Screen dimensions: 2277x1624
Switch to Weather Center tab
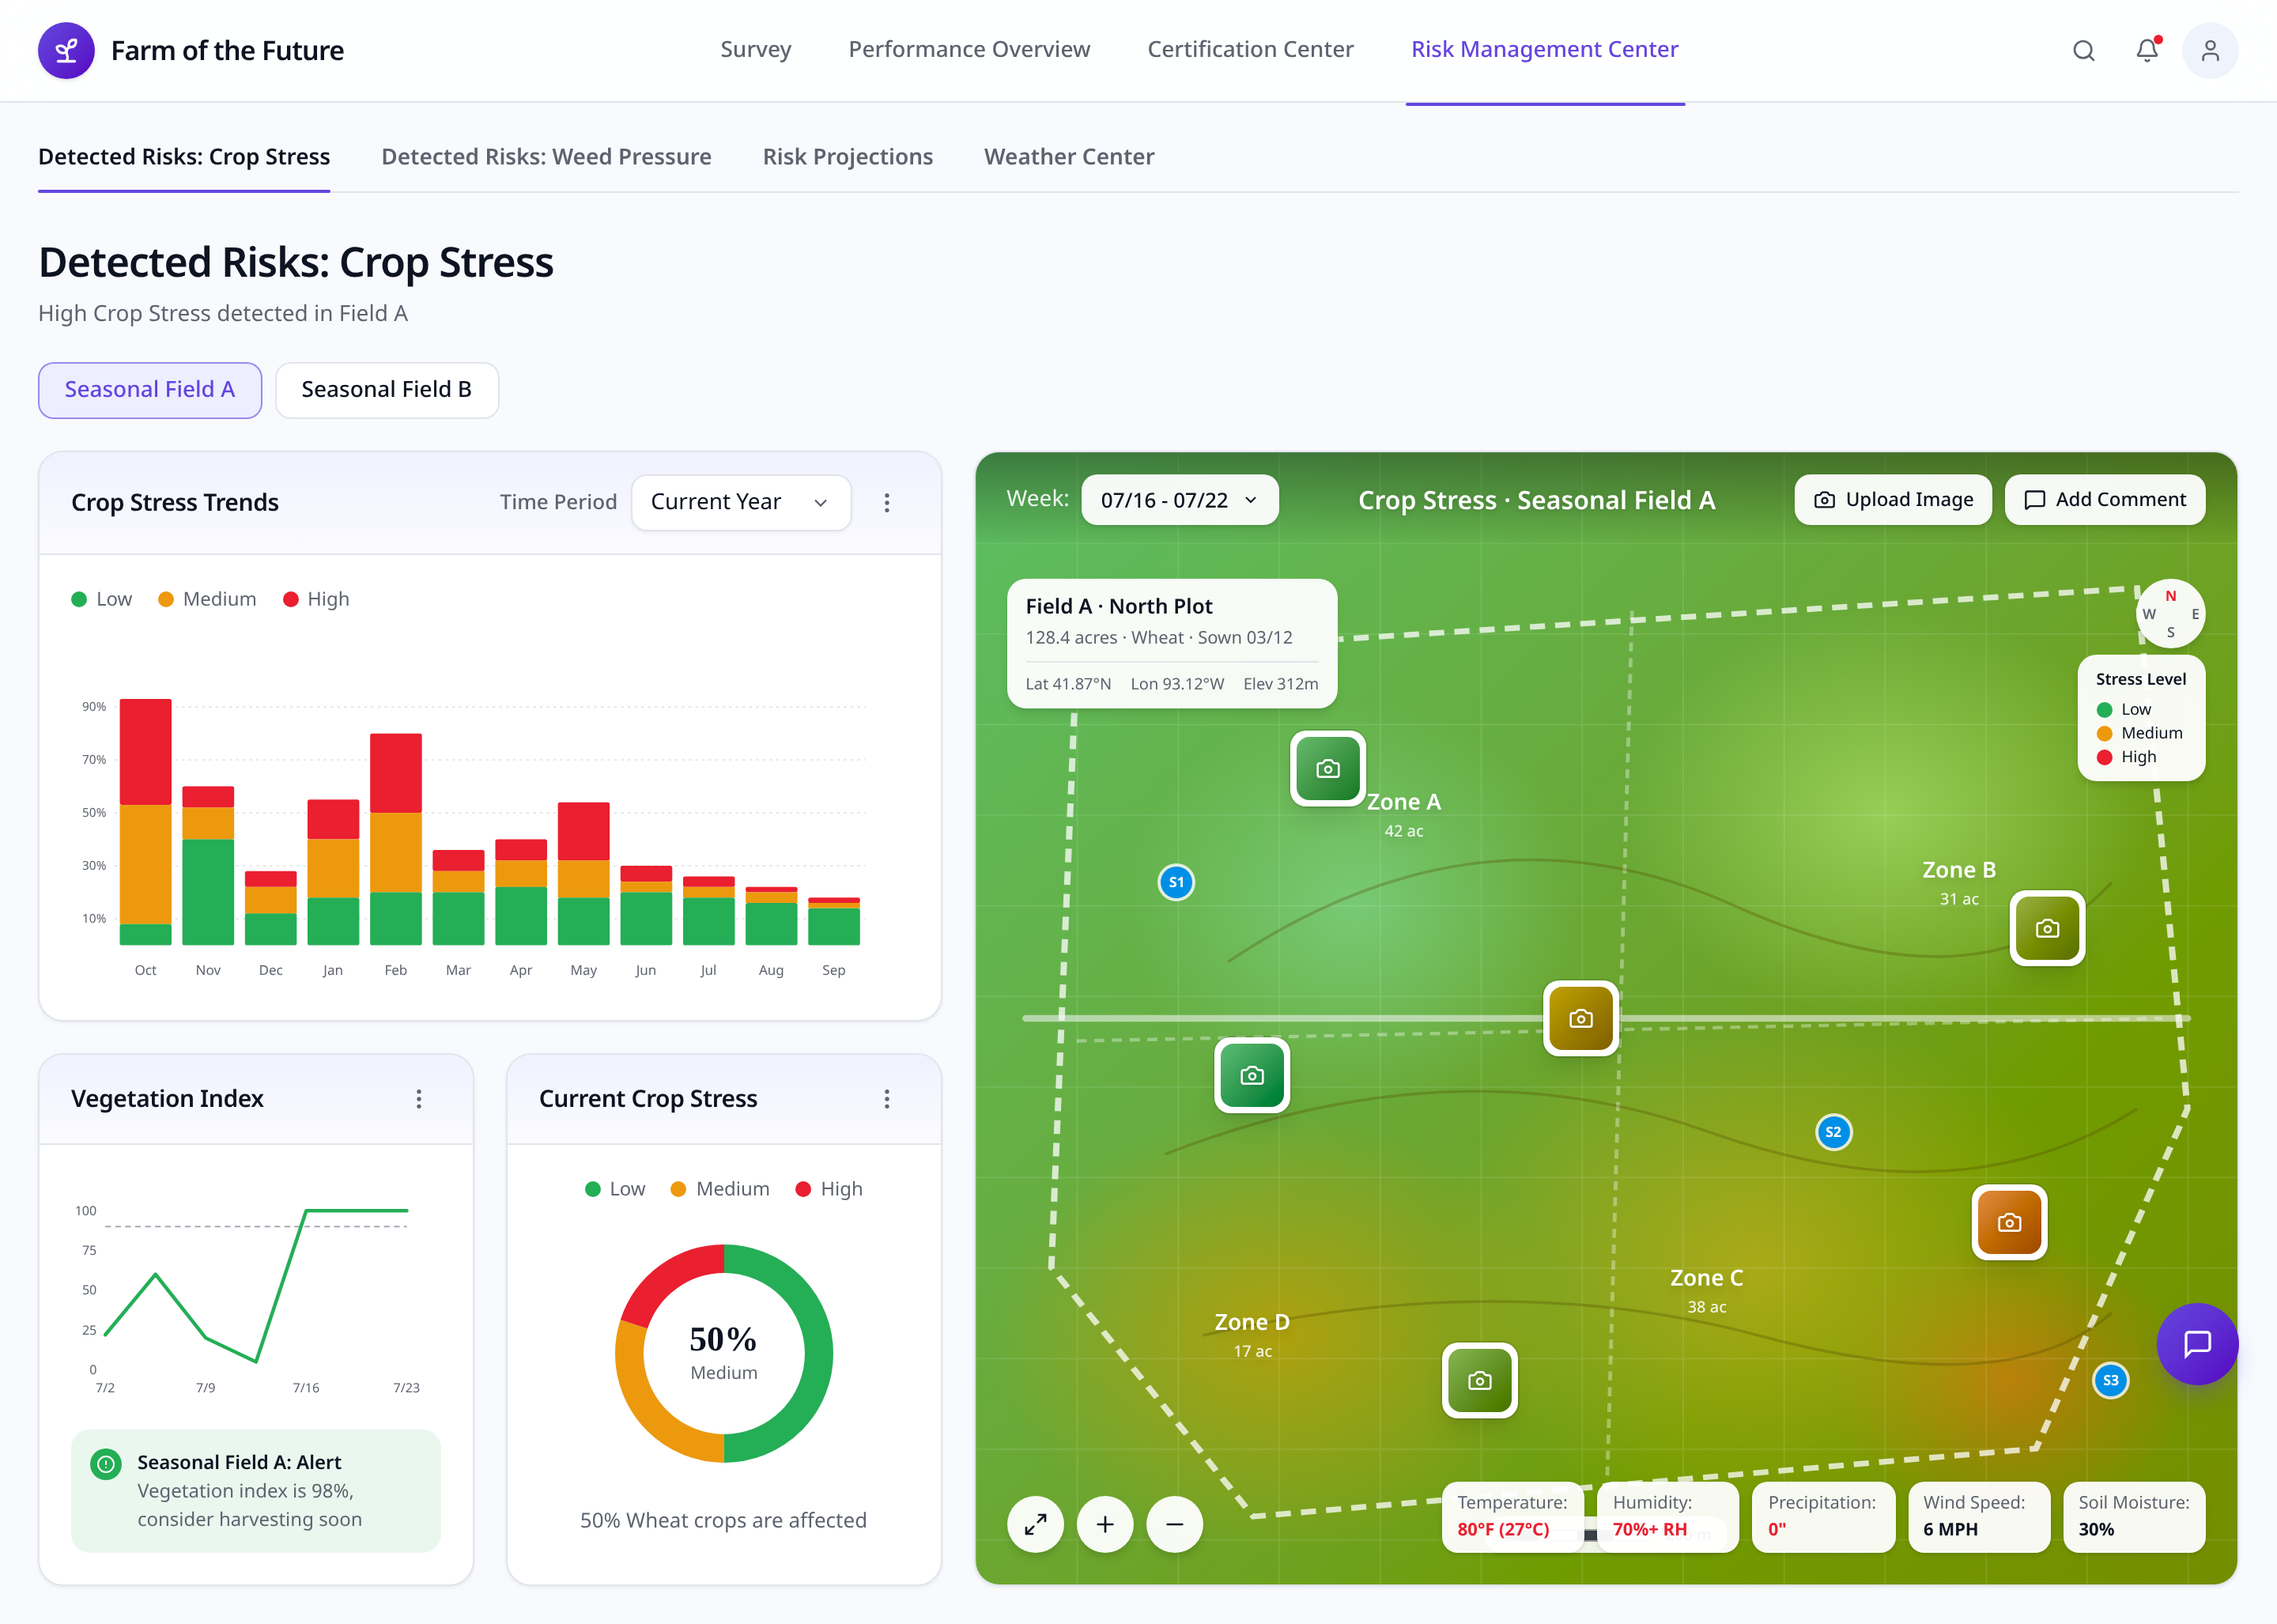tap(1069, 157)
